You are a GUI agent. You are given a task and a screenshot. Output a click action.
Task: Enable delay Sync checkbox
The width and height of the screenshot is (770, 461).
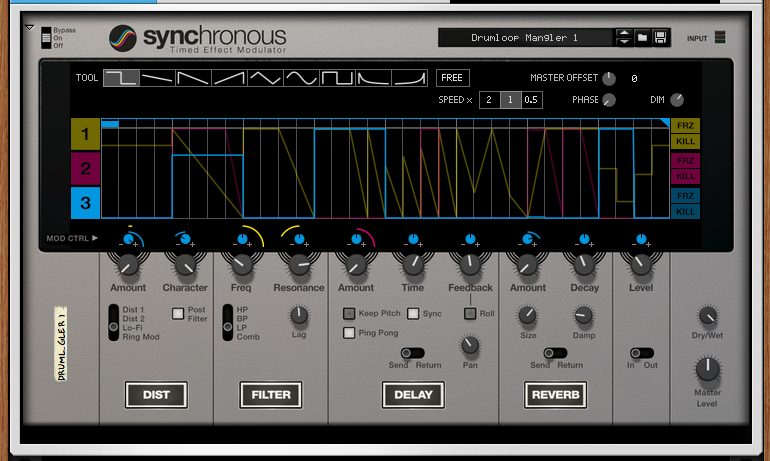point(413,313)
